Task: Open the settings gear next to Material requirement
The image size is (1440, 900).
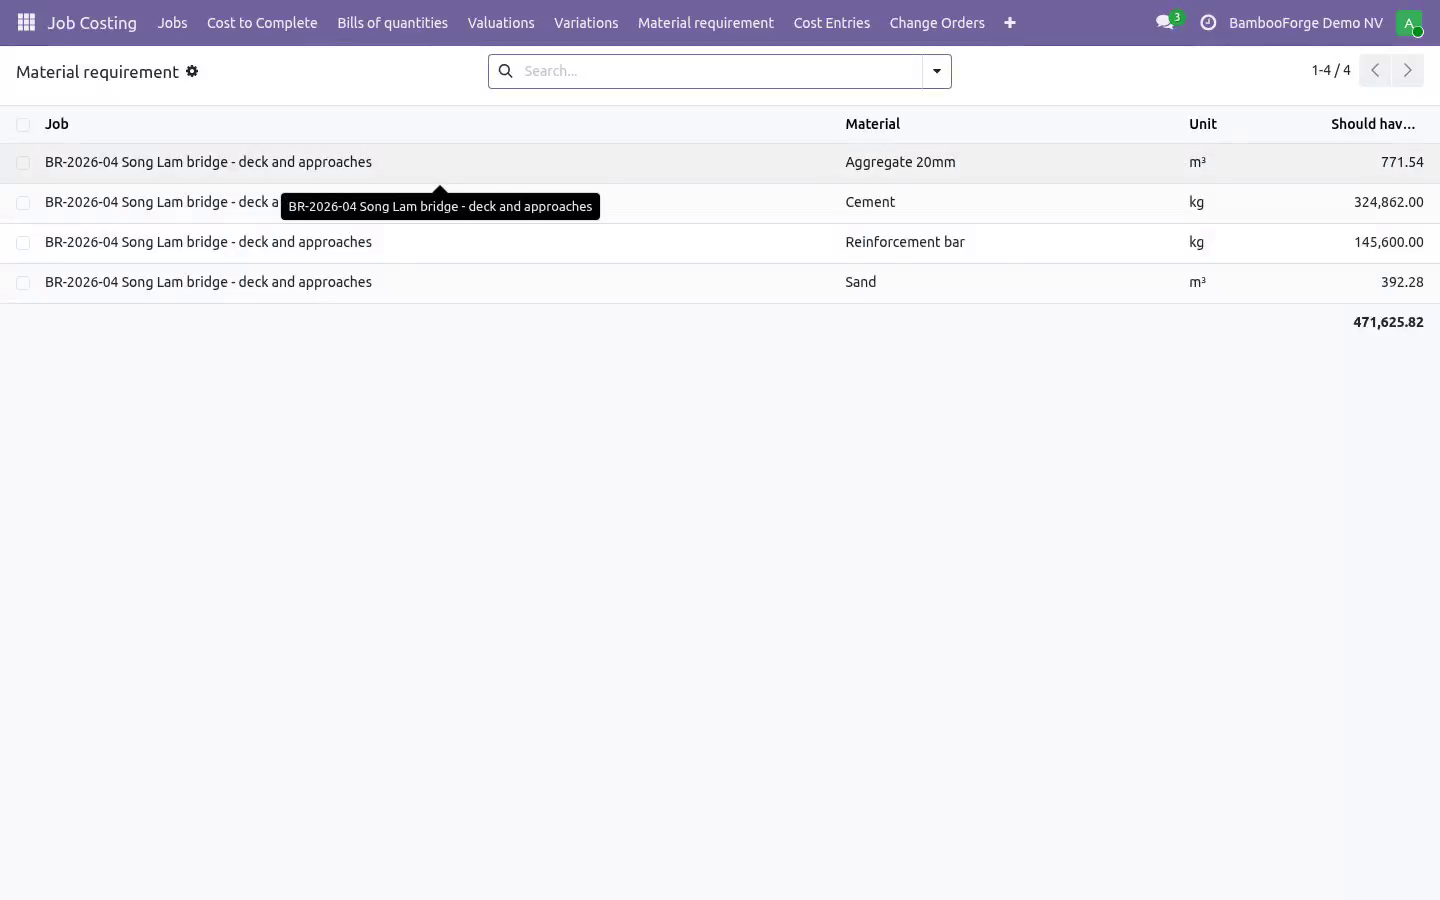Action: tap(192, 71)
